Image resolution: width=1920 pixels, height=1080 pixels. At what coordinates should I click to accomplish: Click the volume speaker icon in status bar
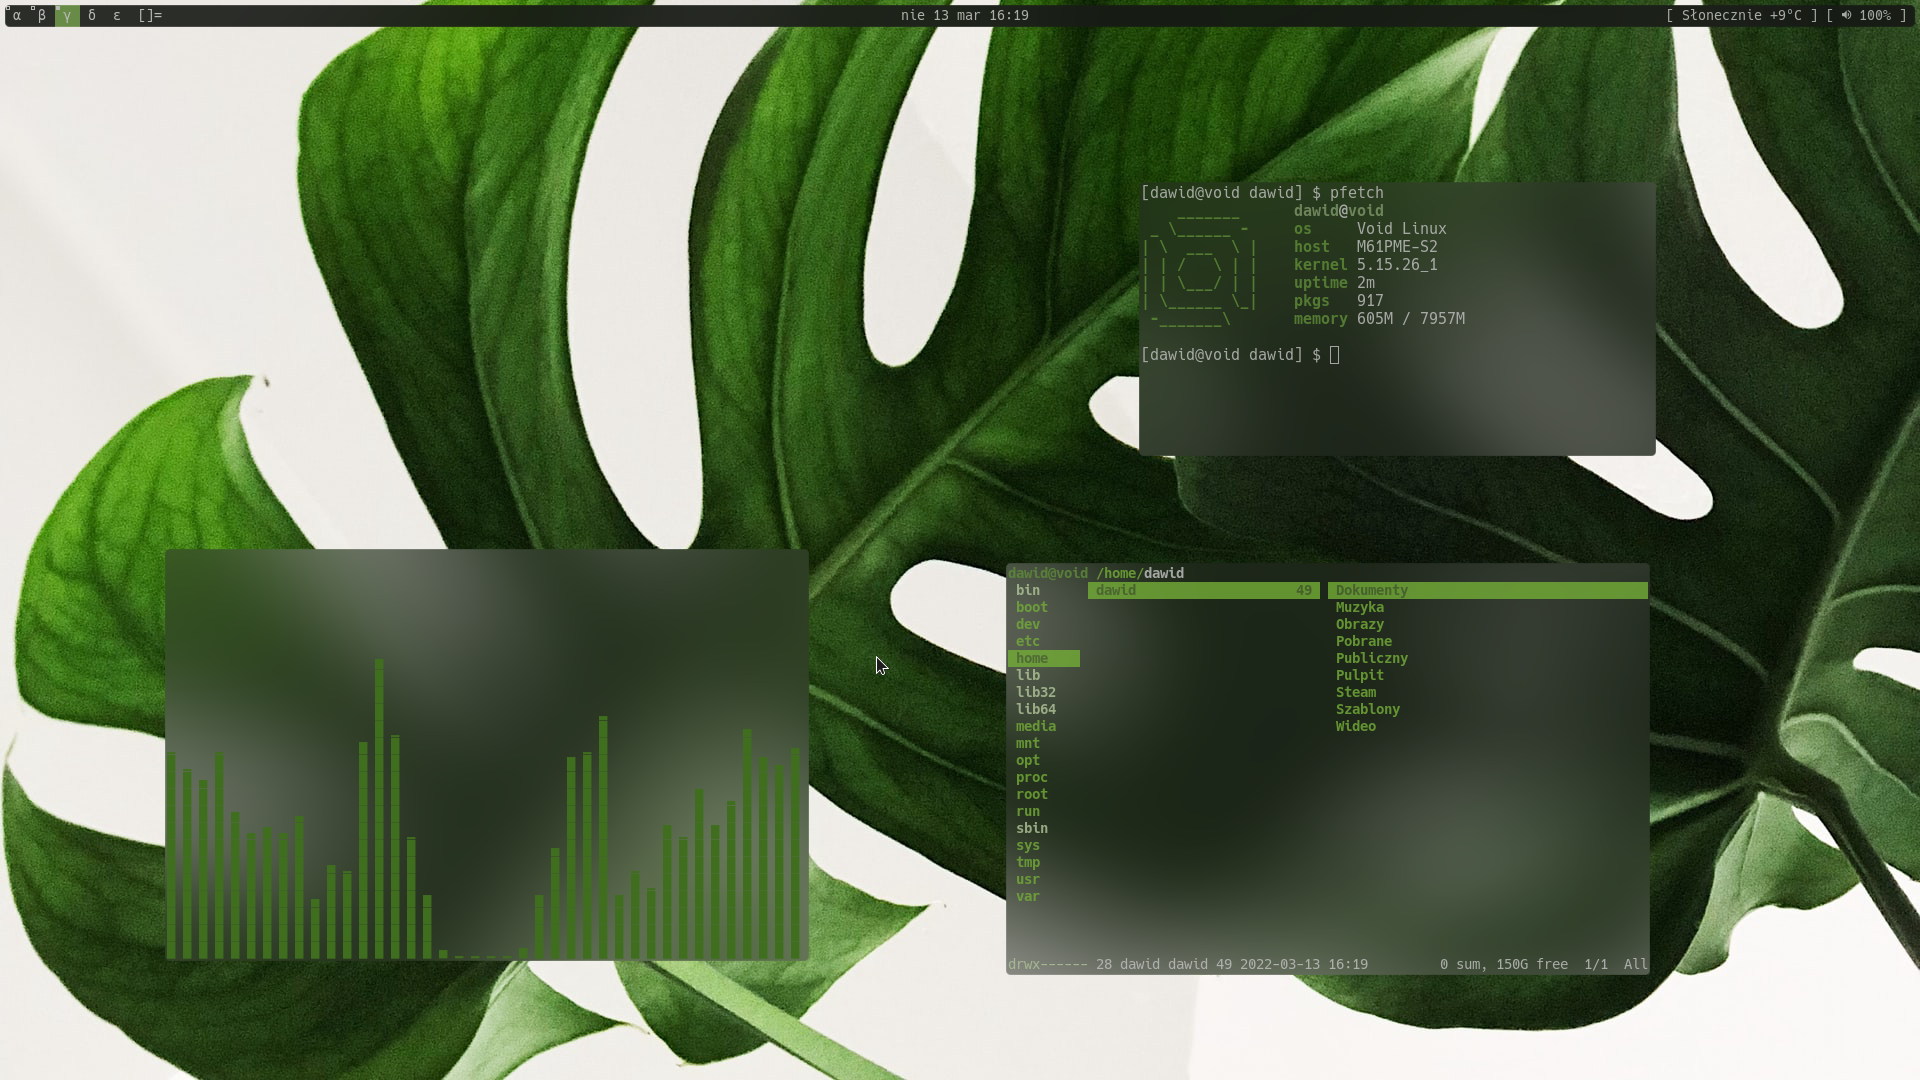click(1846, 15)
